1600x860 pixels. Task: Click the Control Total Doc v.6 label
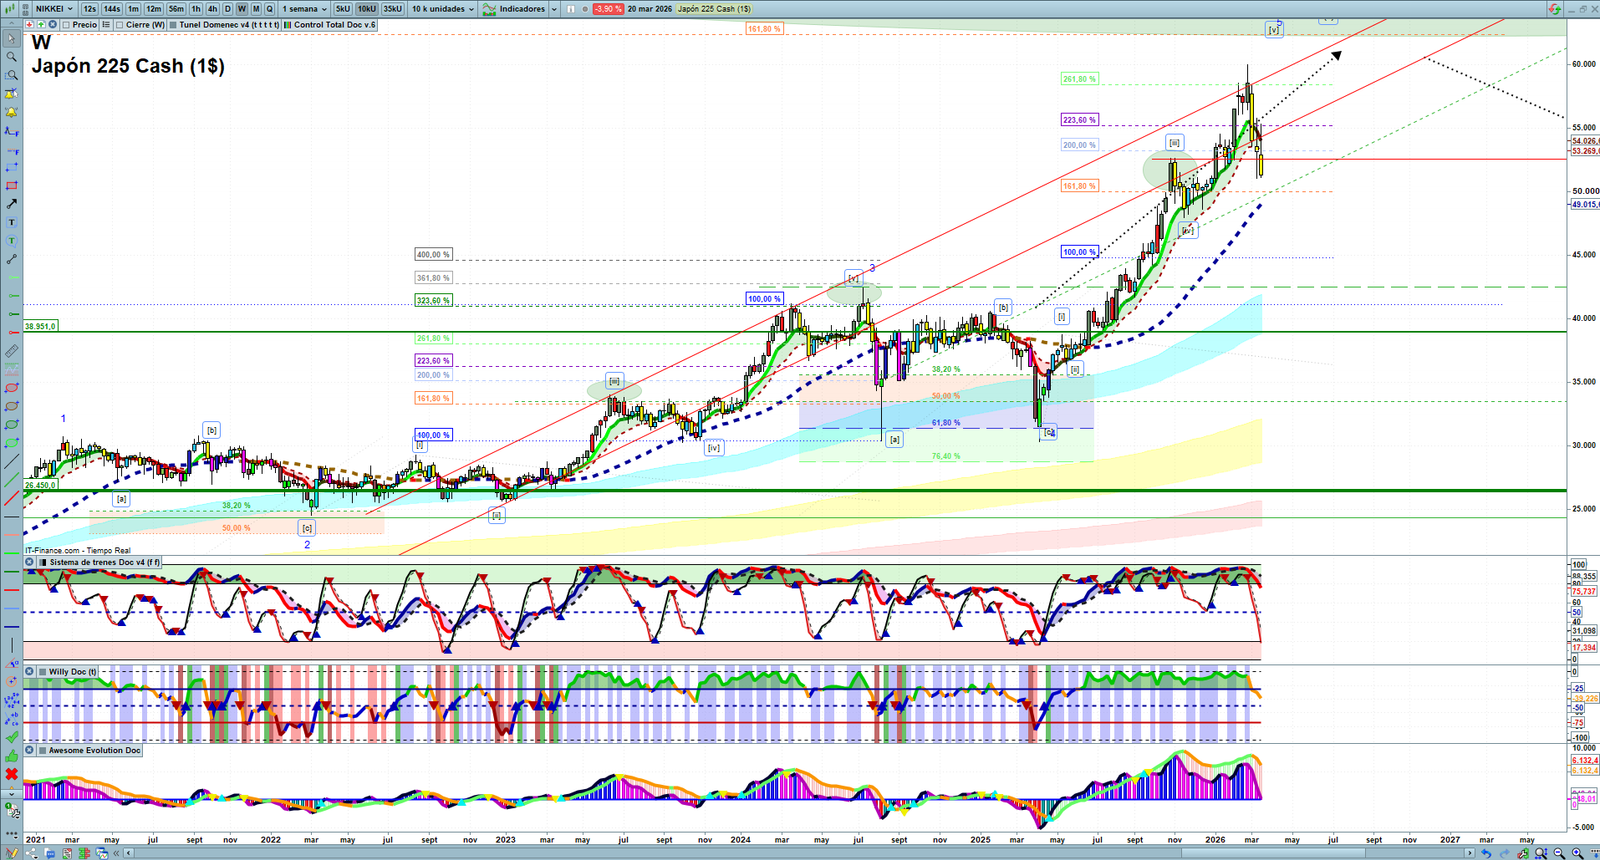(335, 25)
